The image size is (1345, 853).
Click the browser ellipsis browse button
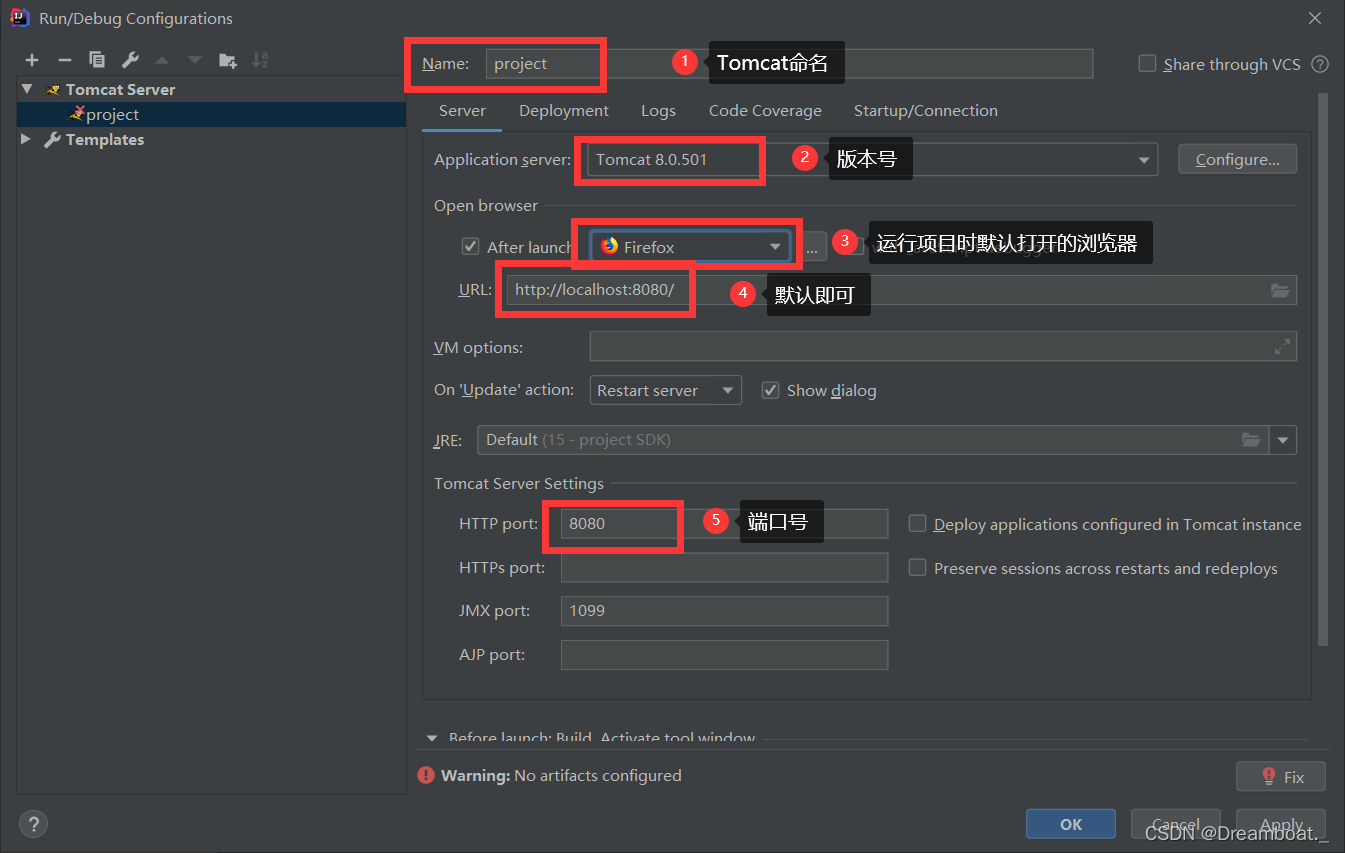(x=815, y=247)
